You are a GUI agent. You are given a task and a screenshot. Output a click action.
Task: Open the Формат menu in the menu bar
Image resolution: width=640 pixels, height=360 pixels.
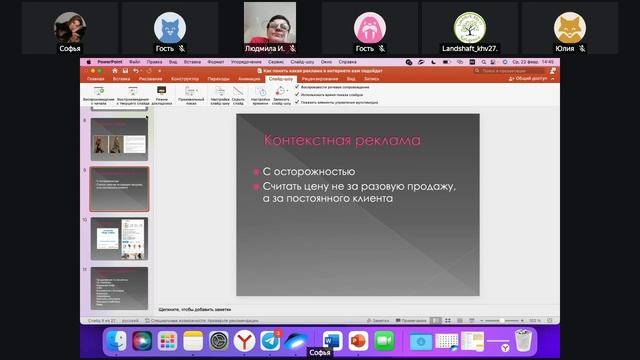[216, 62]
